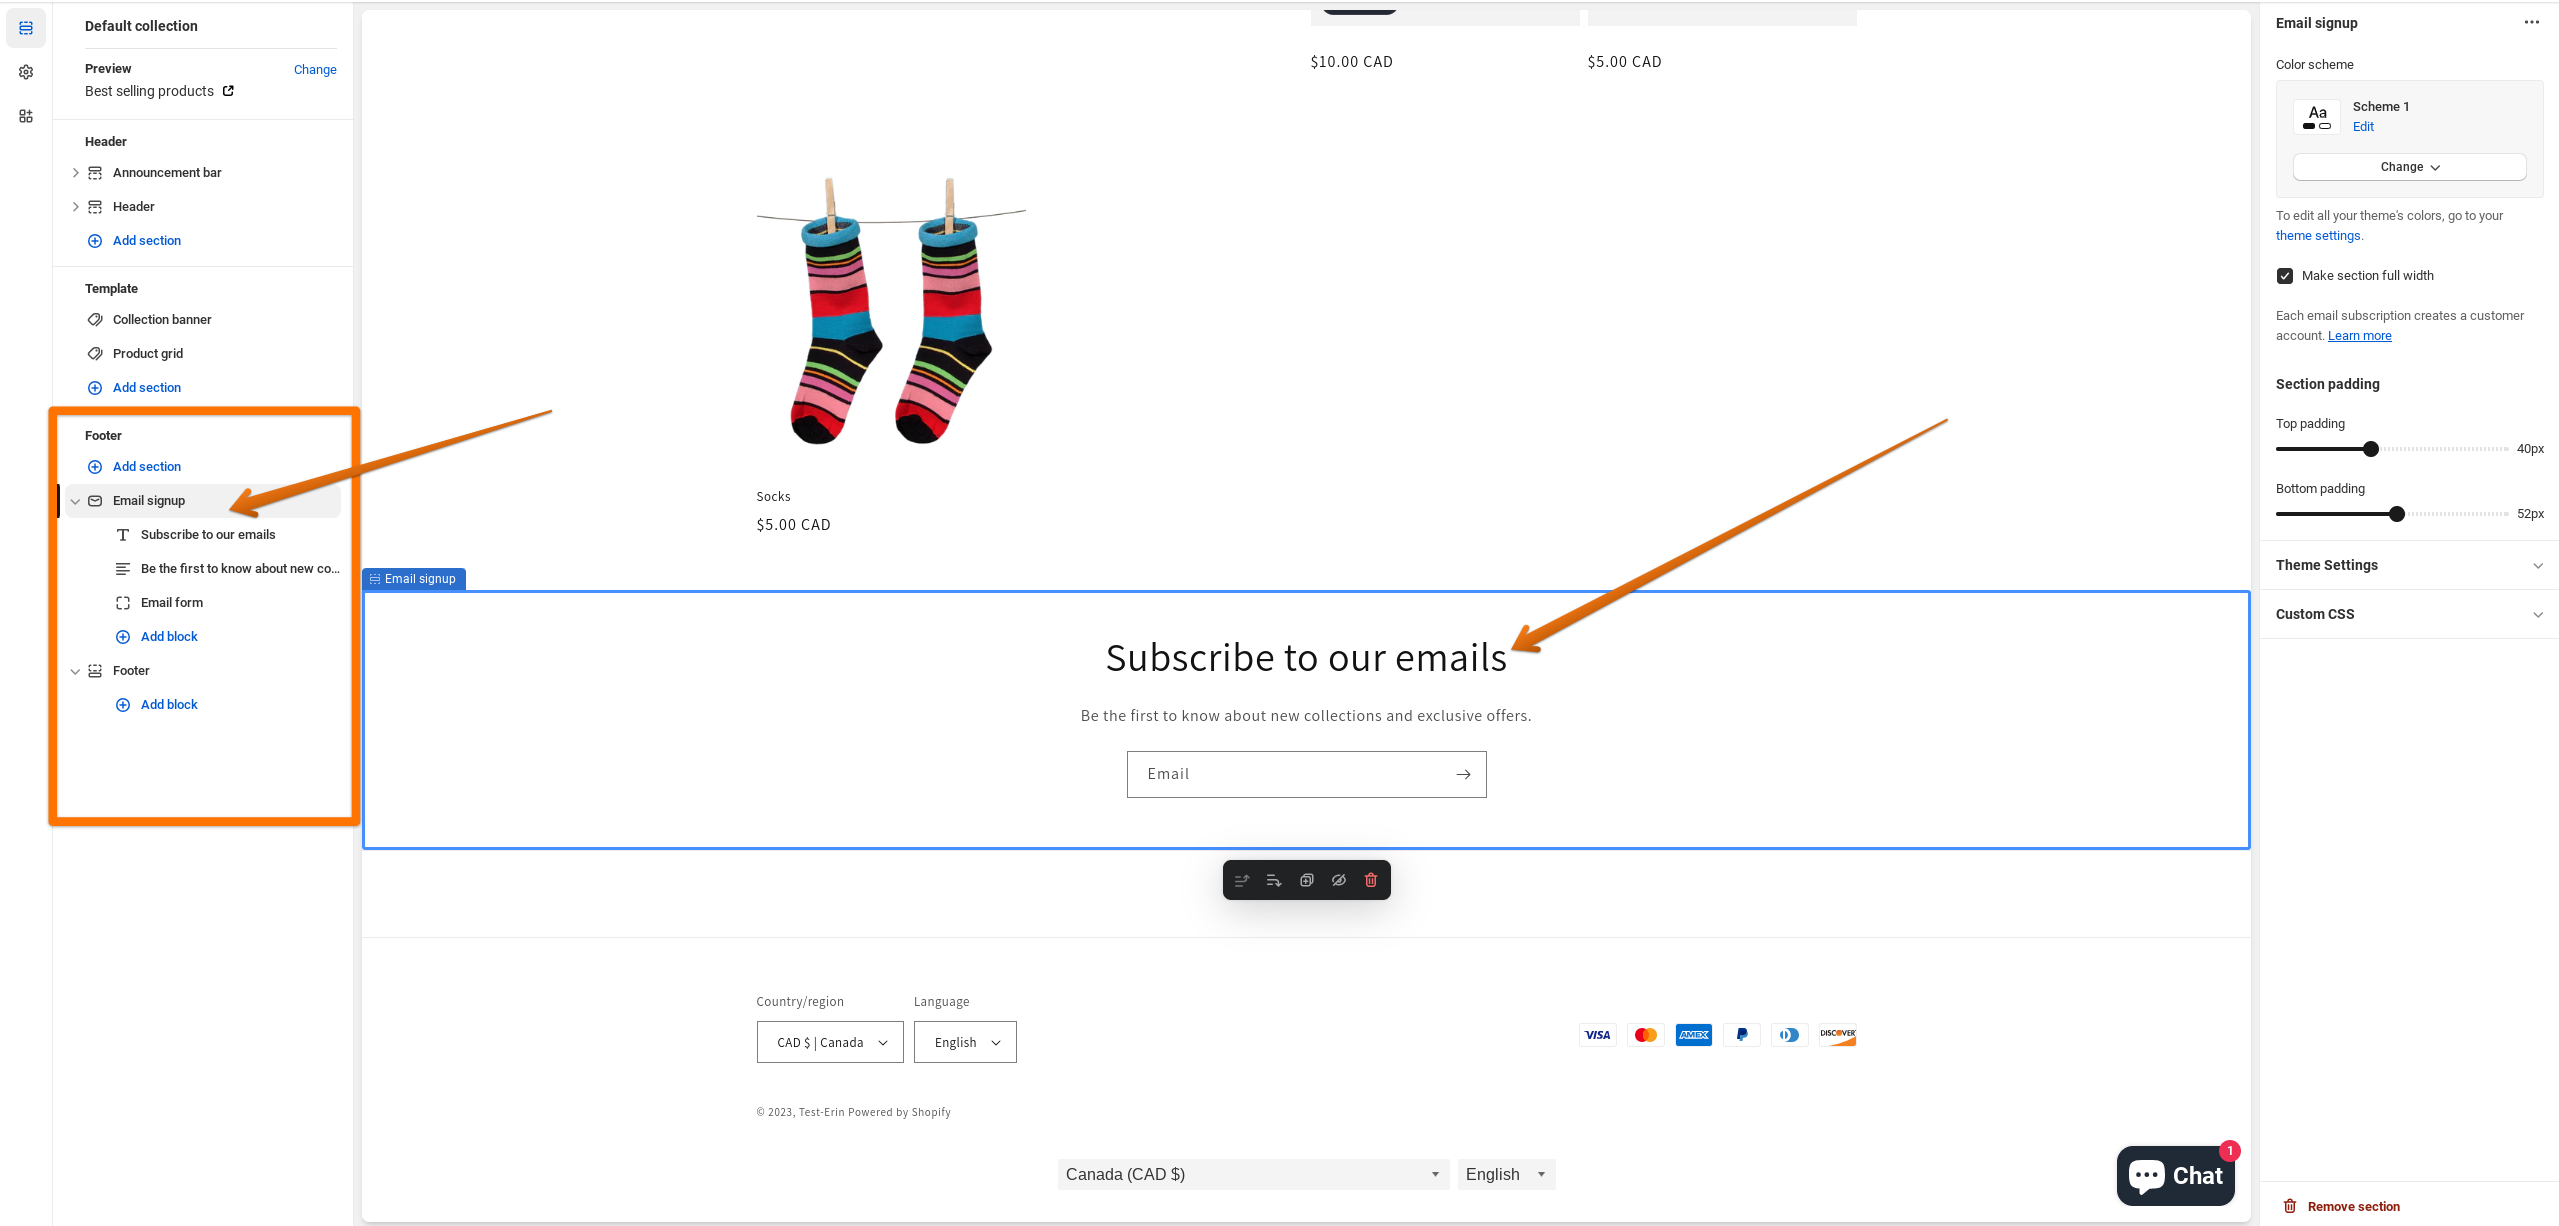Open the Learn more link
The image size is (2559, 1226).
tap(2359, 336)
